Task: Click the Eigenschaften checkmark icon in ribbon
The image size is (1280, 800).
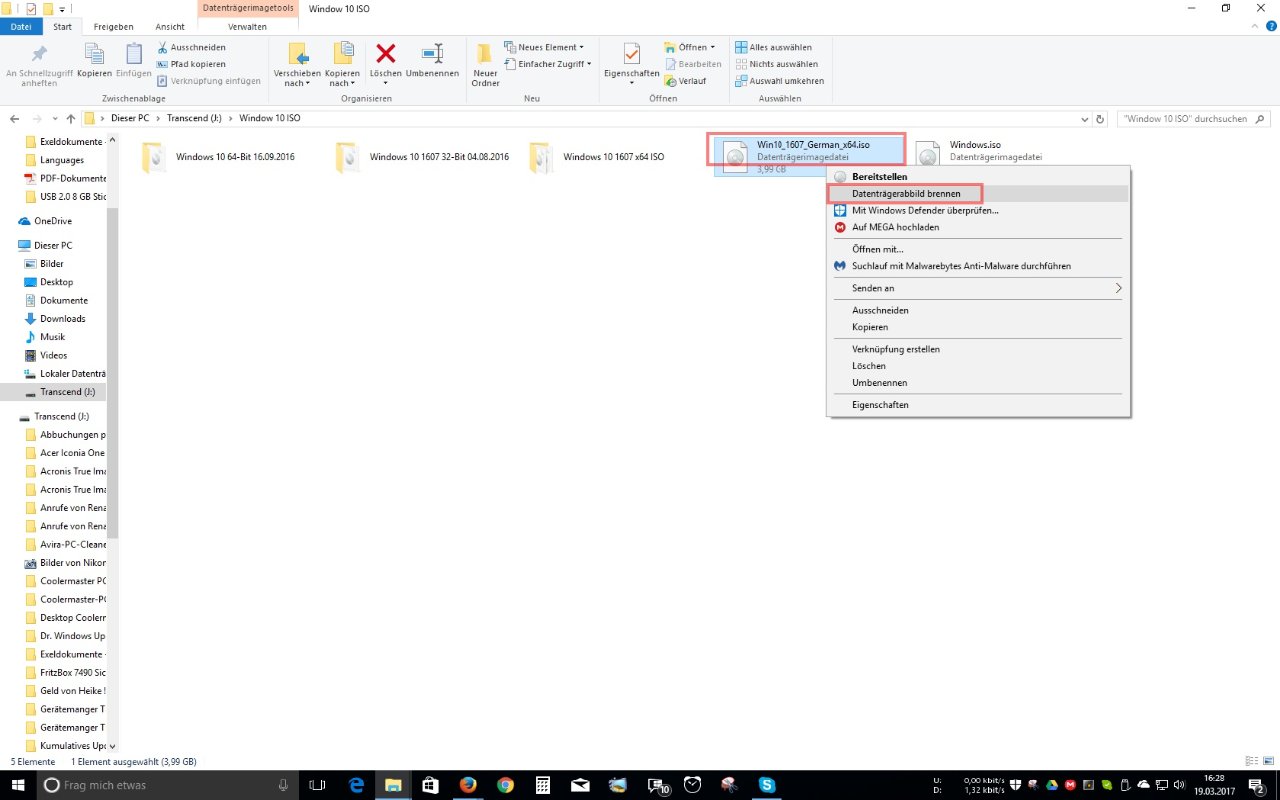Action: tap(631, 53)
